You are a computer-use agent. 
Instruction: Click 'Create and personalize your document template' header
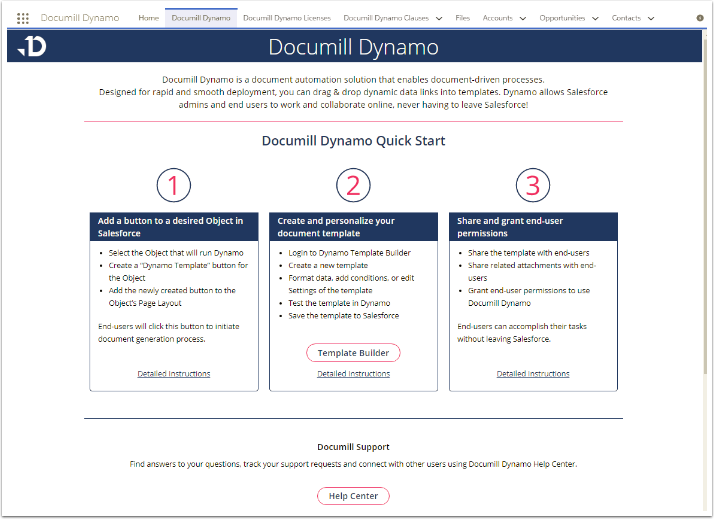click(x=353, y=227)
